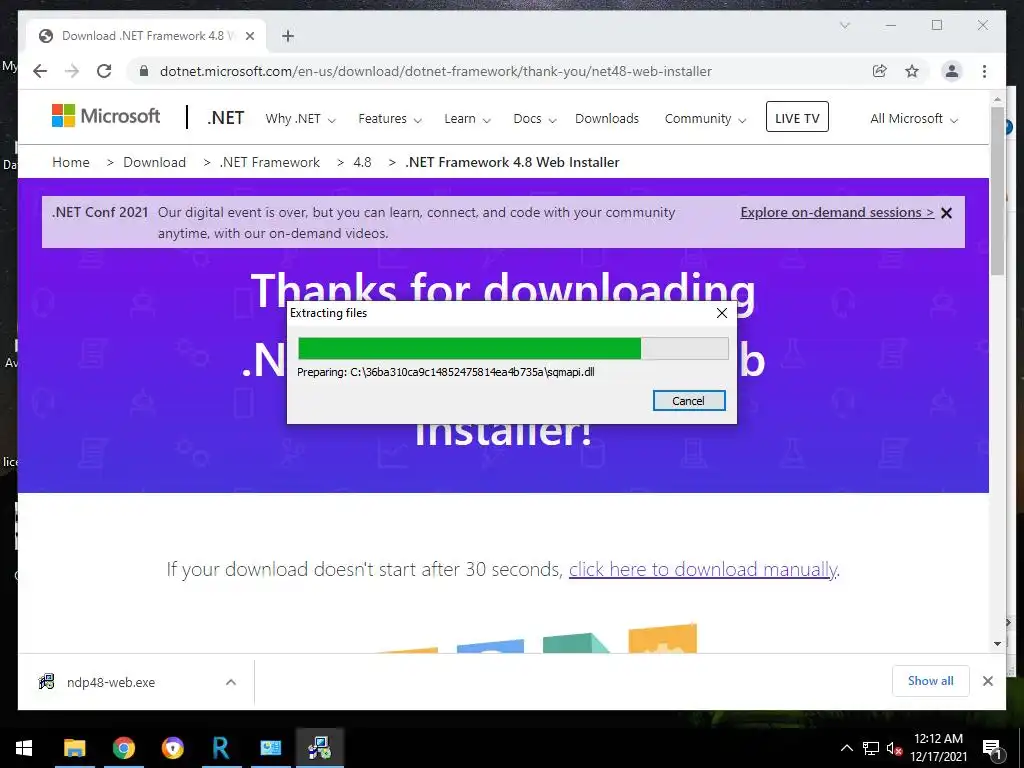Click the browser forward arrow
Image resolution: width=1024 pixels, height=768 pixels.
pos(72,71)
